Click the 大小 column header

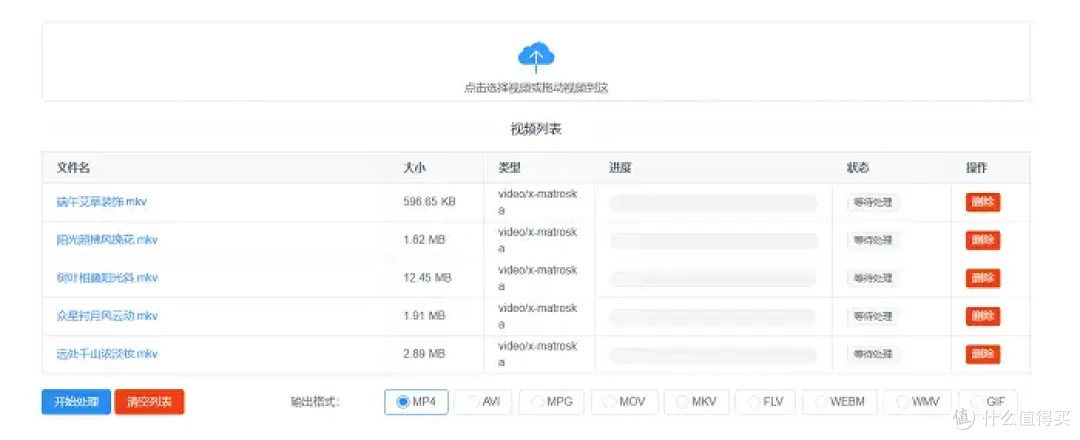(414, 168)
